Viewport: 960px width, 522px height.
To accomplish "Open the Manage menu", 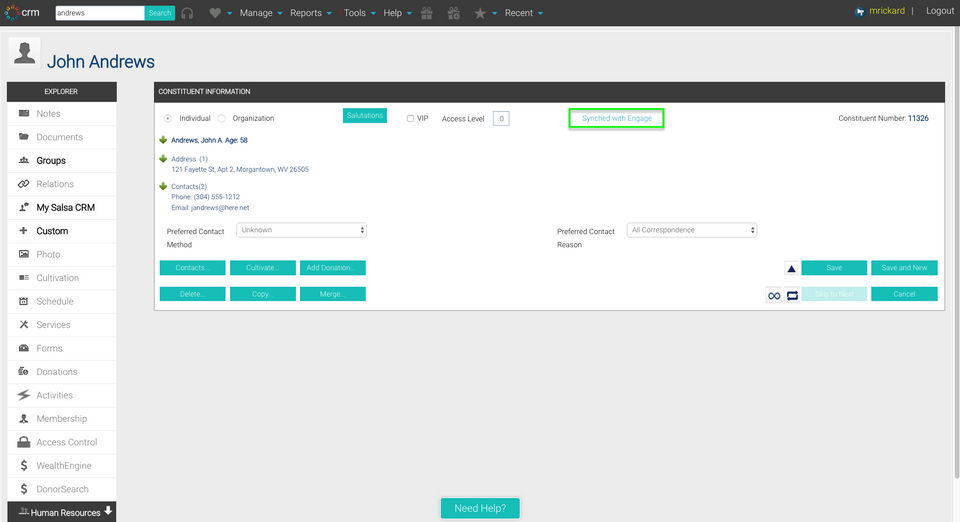I will click(x=261, y=13).
